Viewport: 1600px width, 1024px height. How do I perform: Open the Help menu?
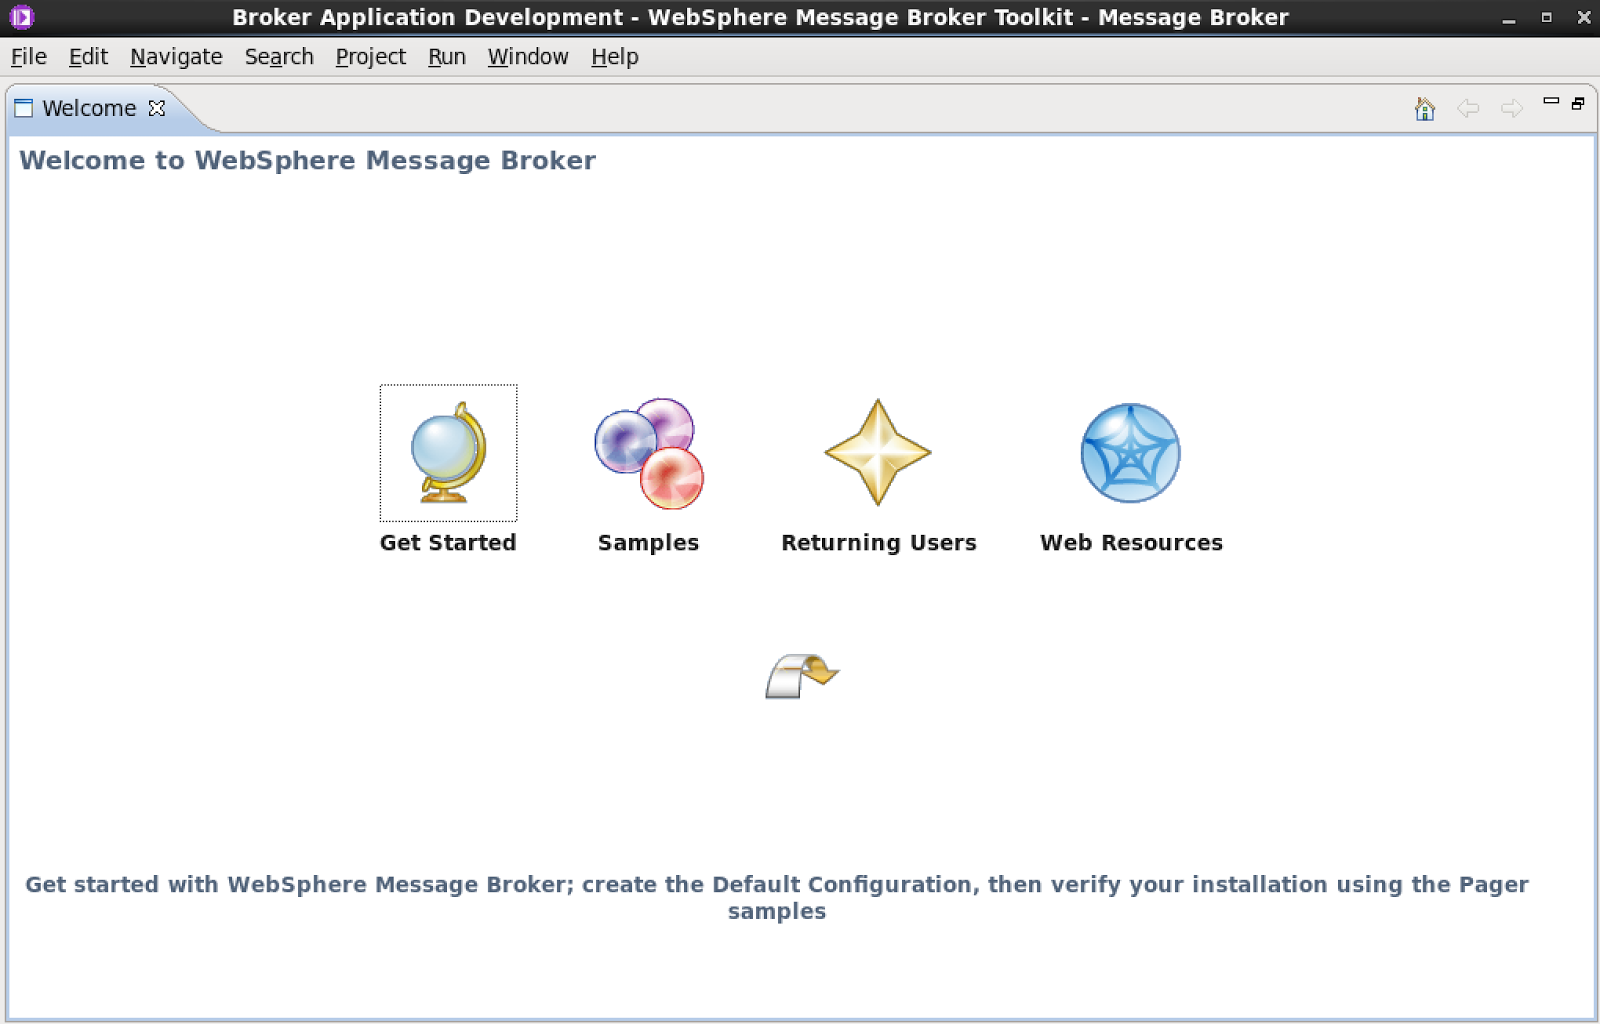[x=614, y=57]
